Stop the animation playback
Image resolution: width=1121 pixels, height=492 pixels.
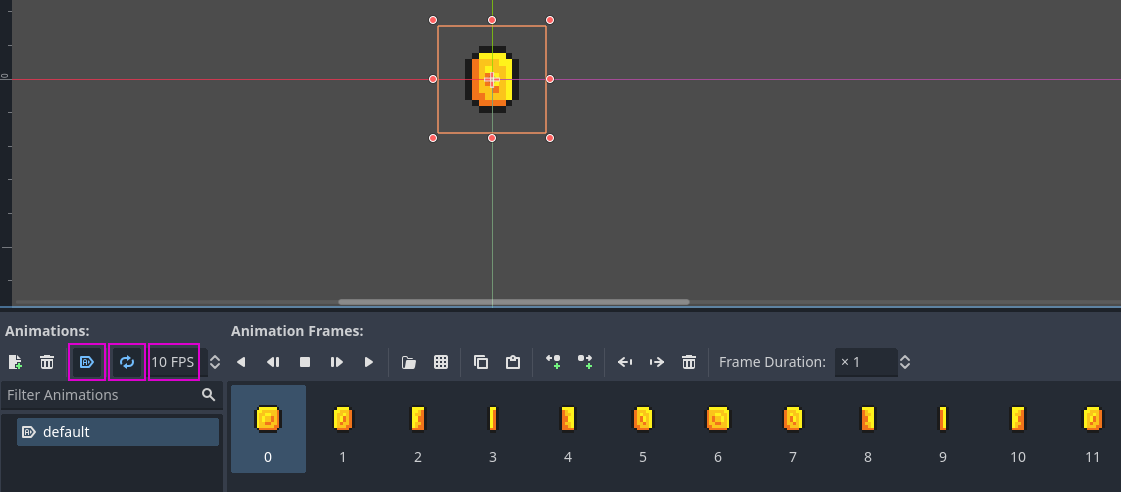point(305,362)
